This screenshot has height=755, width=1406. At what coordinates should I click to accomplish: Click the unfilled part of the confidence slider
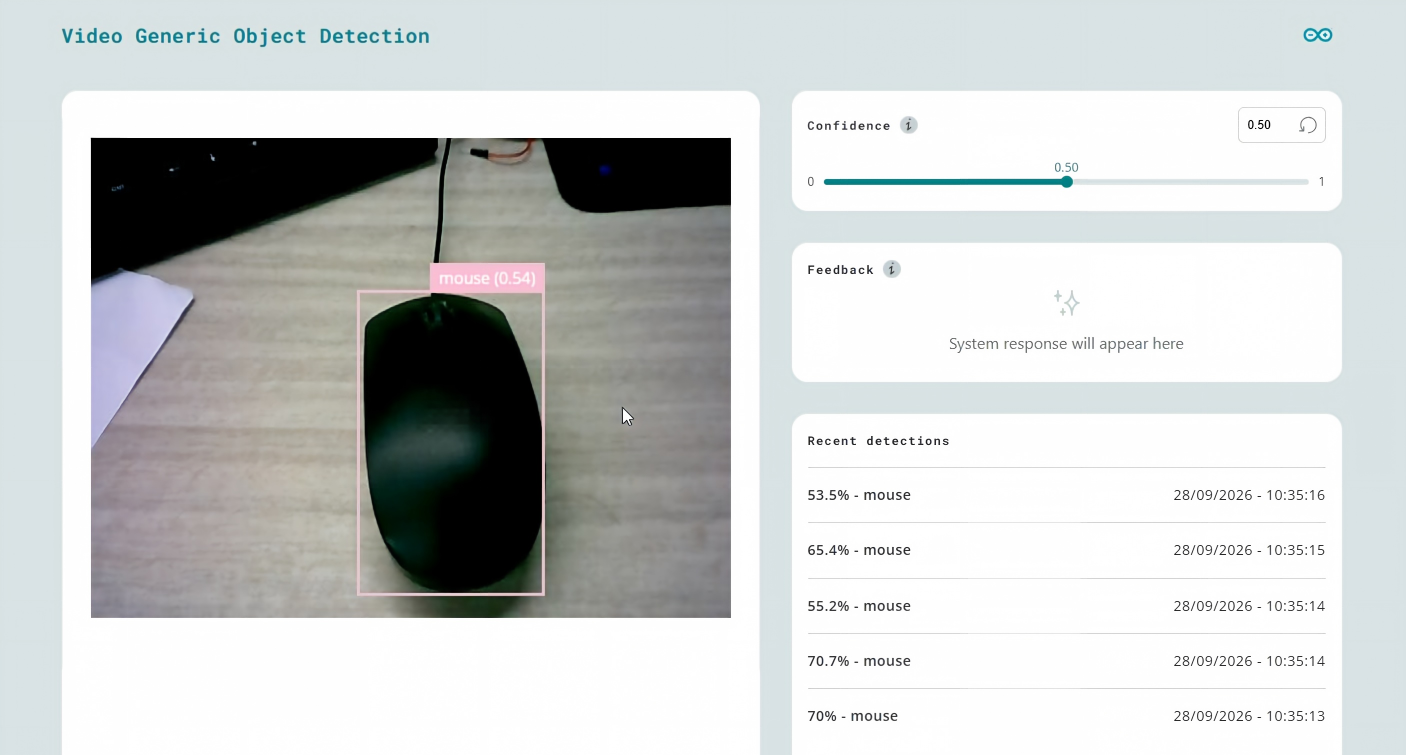click(x=1190, y=182)
